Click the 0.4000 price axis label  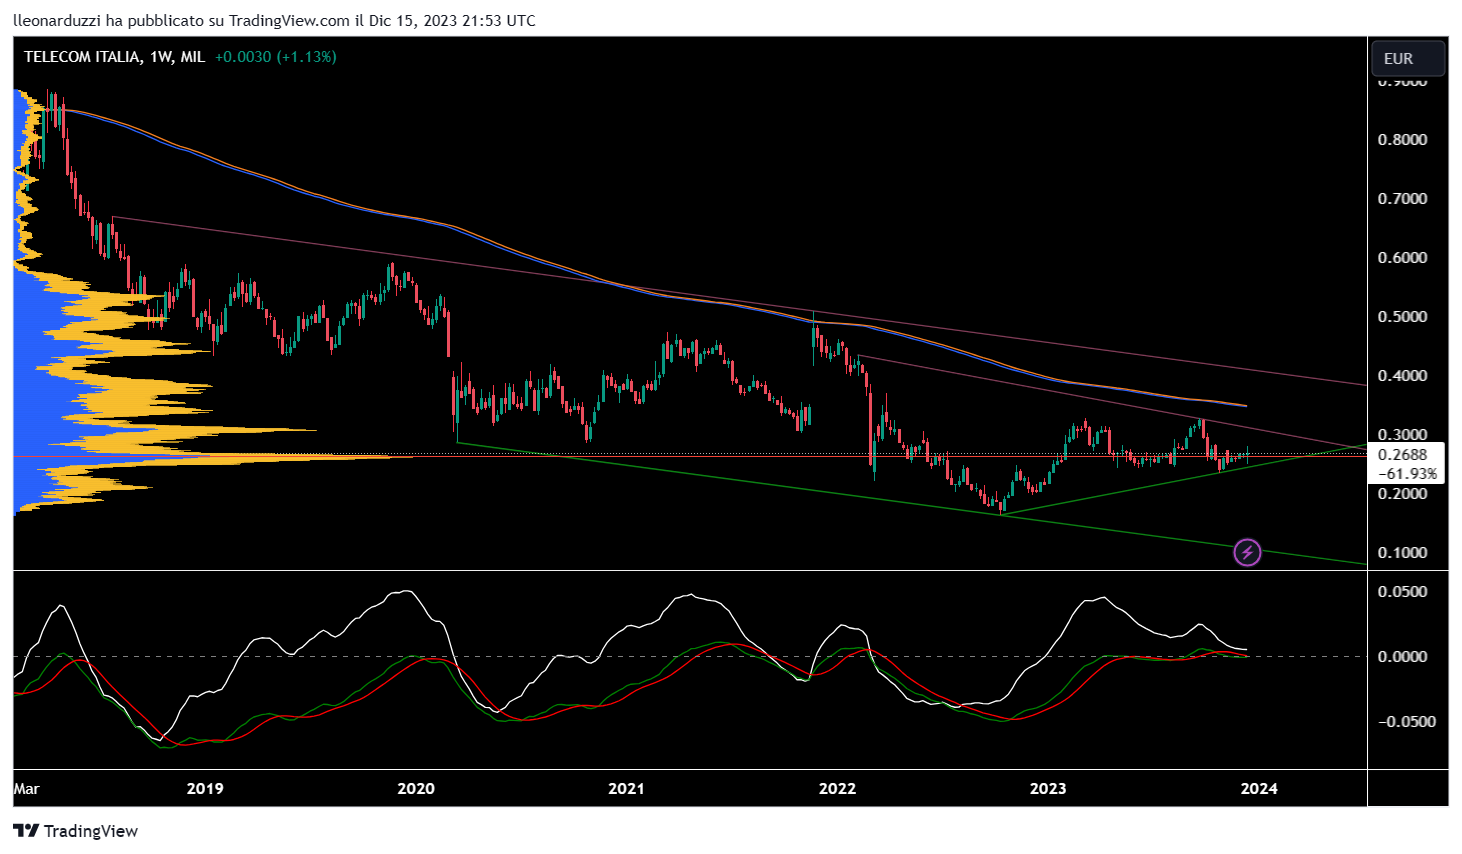tap(1403, 376)
